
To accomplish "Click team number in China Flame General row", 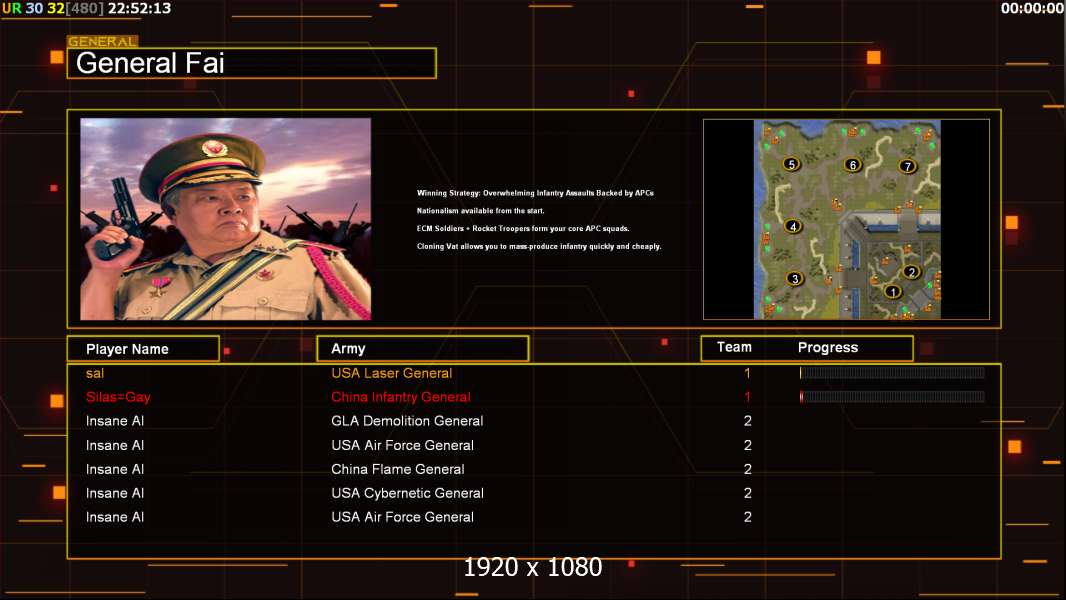I will (x=748, y=469).
